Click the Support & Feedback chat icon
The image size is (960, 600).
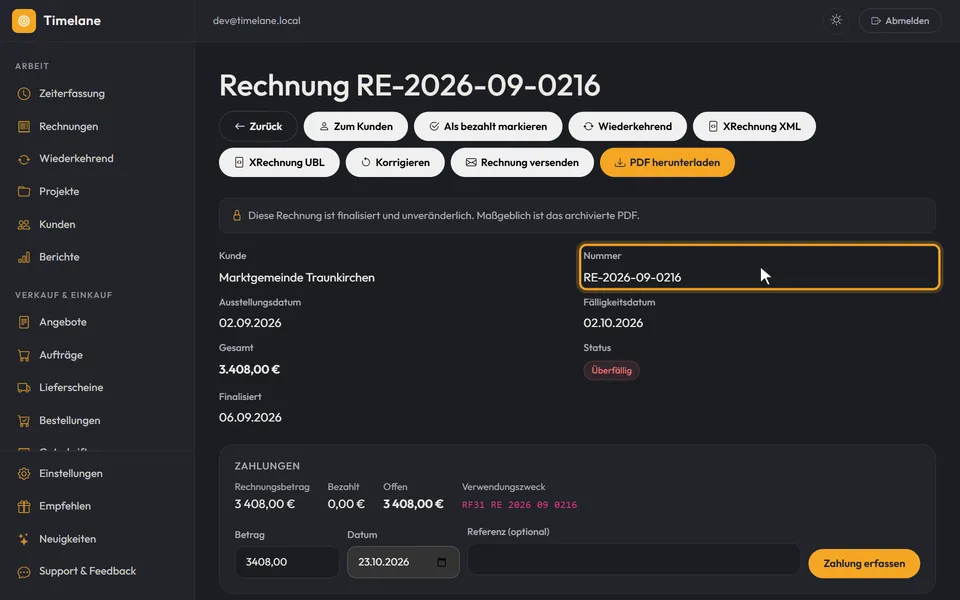tap(24, 572)
